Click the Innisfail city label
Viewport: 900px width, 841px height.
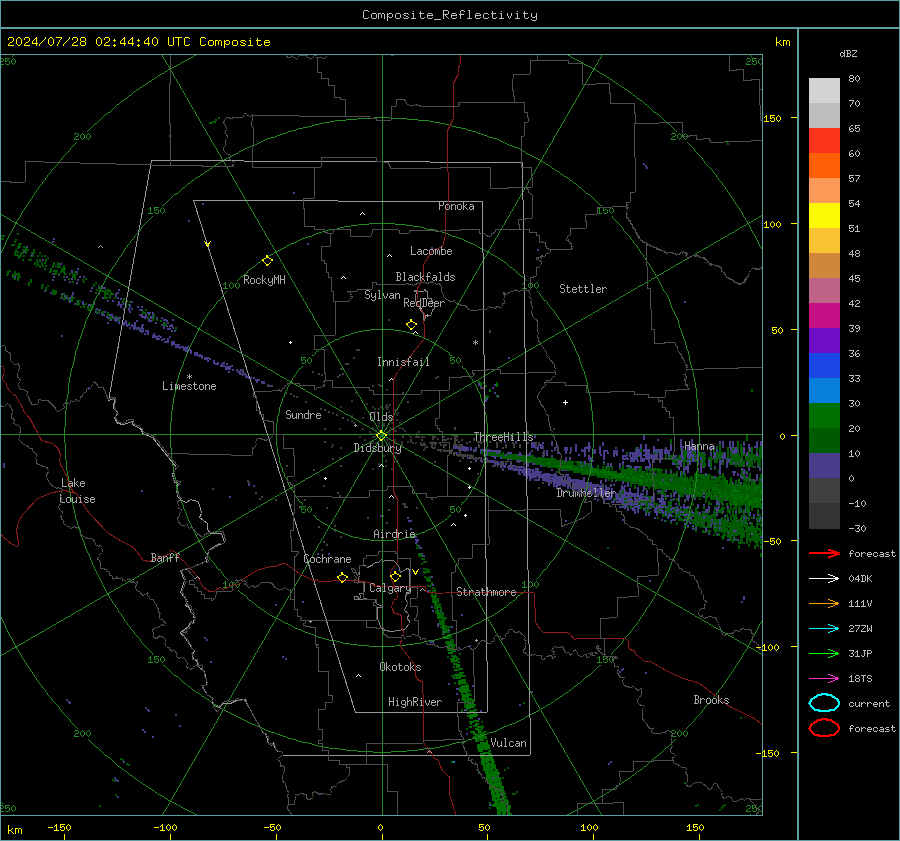(403, 362)
